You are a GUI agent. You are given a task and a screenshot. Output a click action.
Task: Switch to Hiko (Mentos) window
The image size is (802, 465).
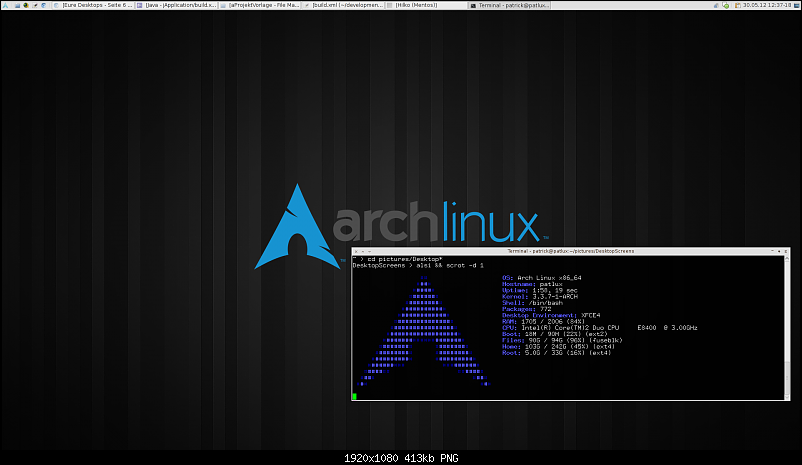point(426,5)
